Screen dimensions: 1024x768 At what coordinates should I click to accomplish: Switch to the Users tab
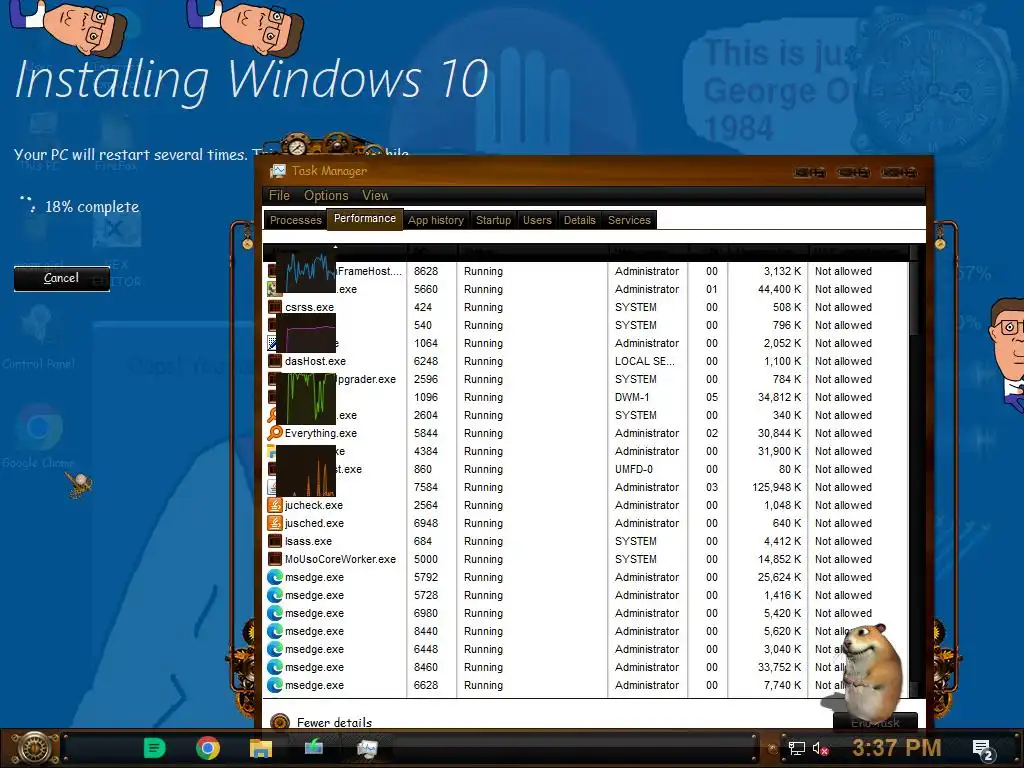(537, 220)
